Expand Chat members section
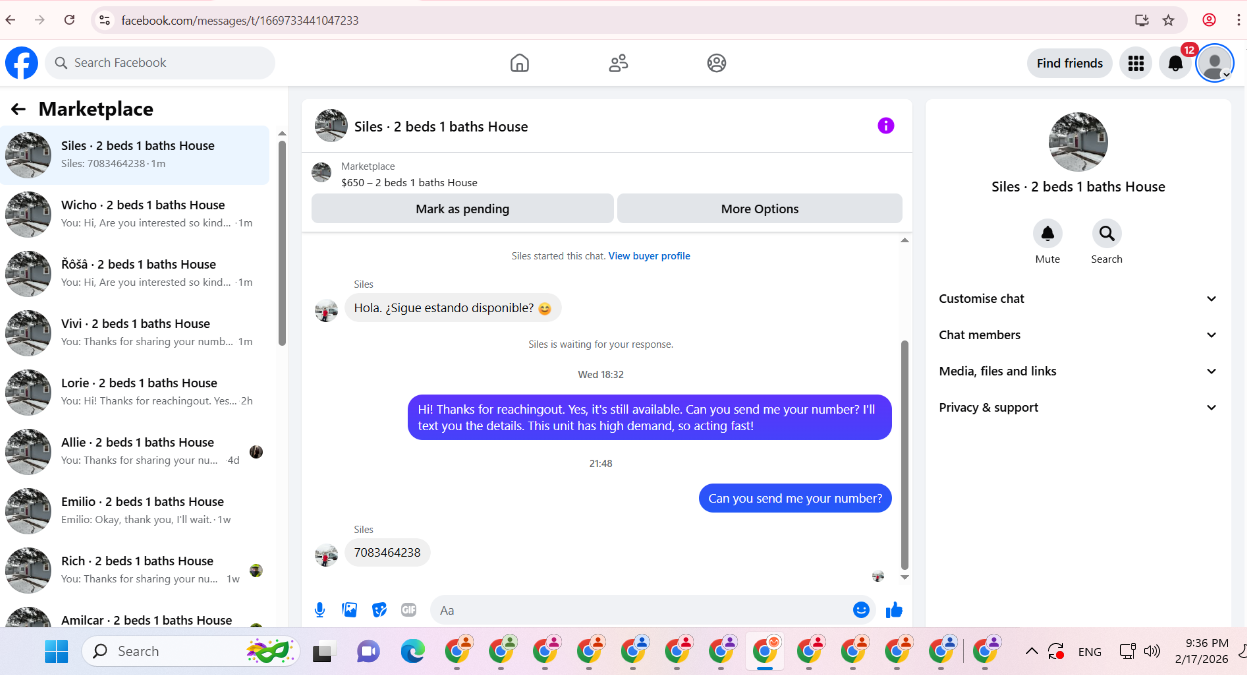This screenshot has height=675, width=1247. point(1078,335)
